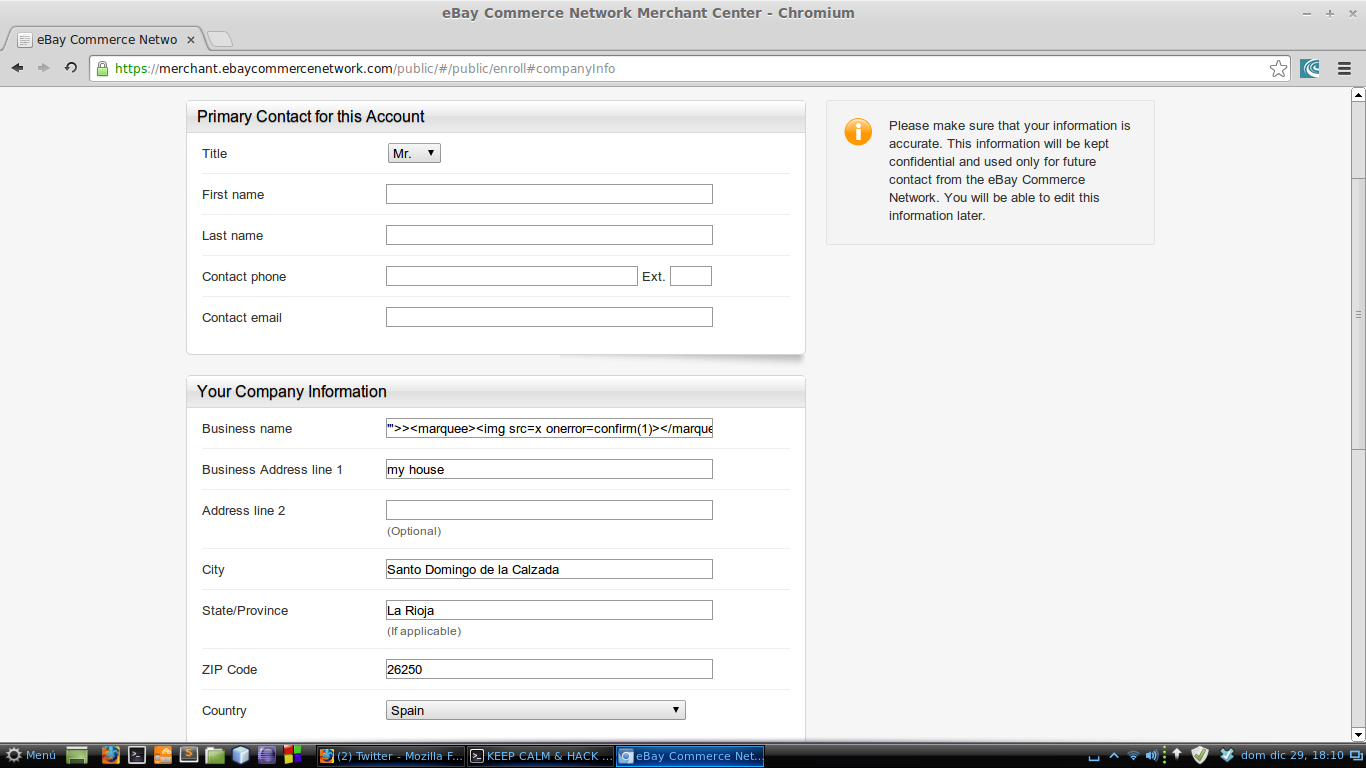
Task: Click the Contact email label
Action: [x=242, y=318]
